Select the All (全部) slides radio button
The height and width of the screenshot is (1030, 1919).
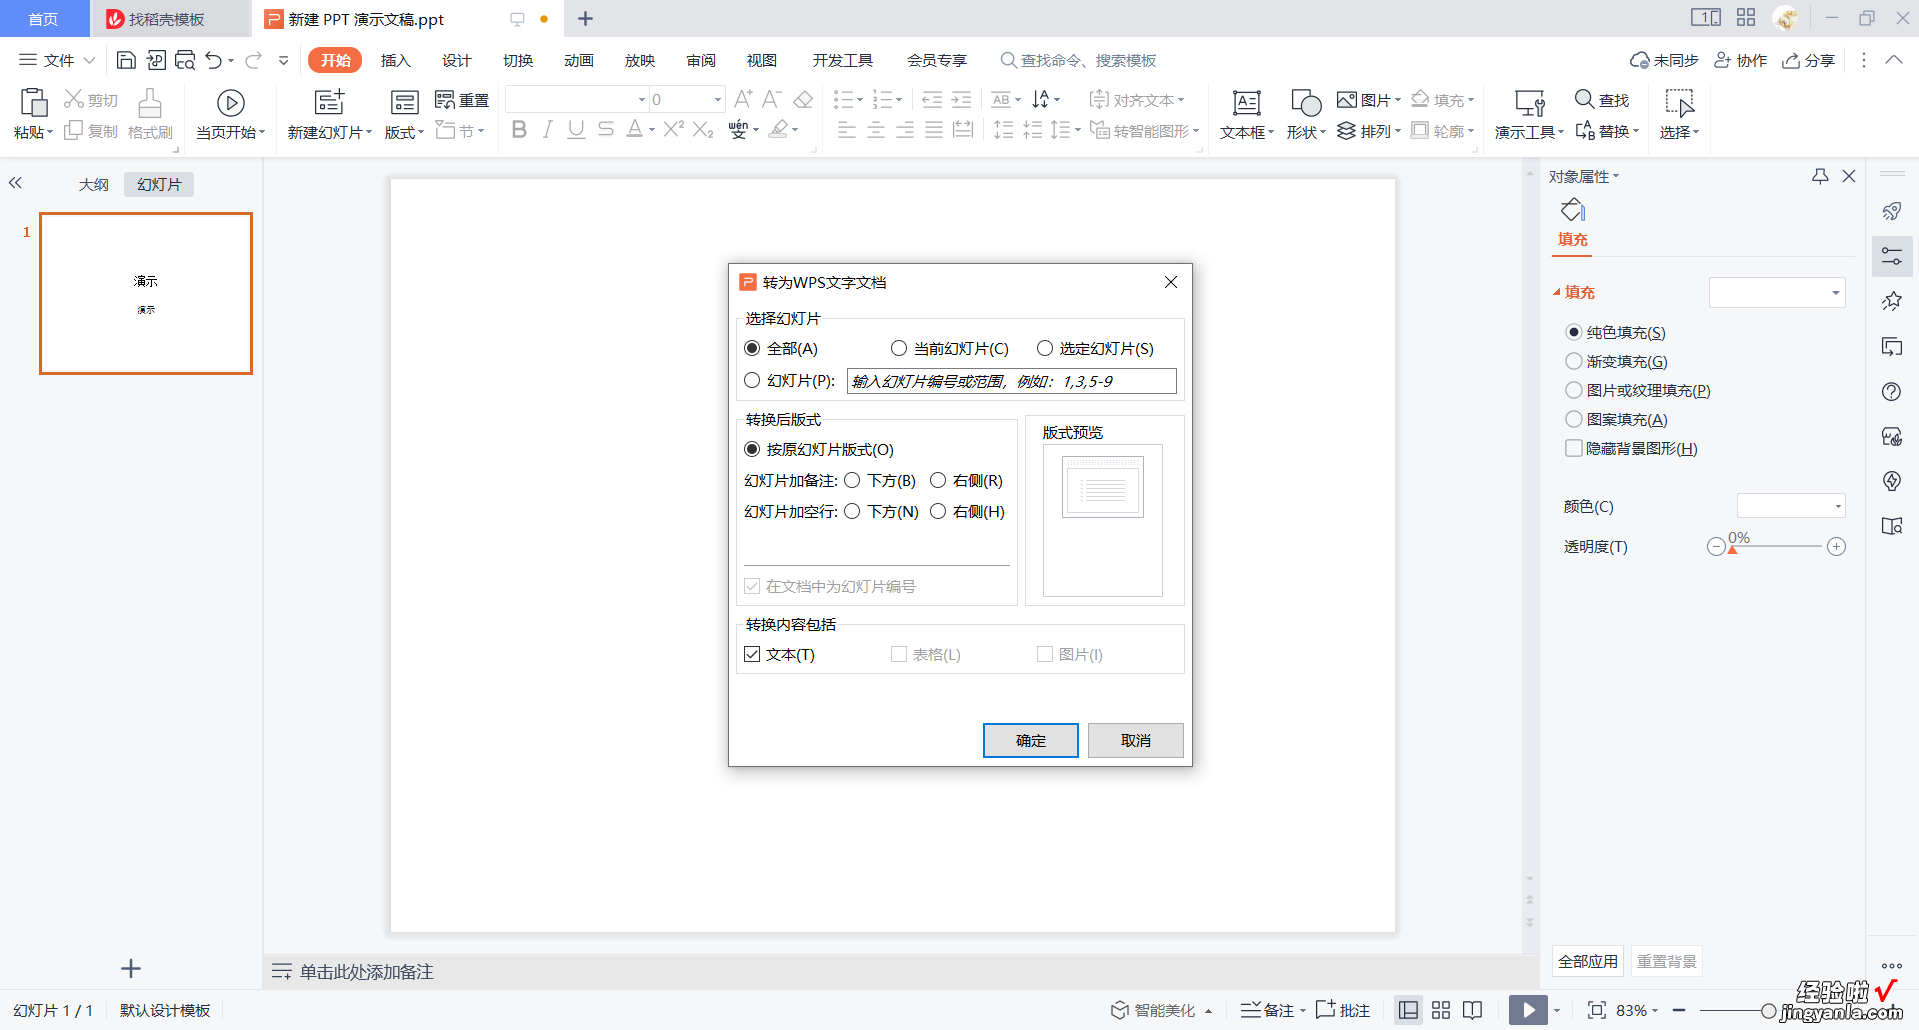pos(752,348)
